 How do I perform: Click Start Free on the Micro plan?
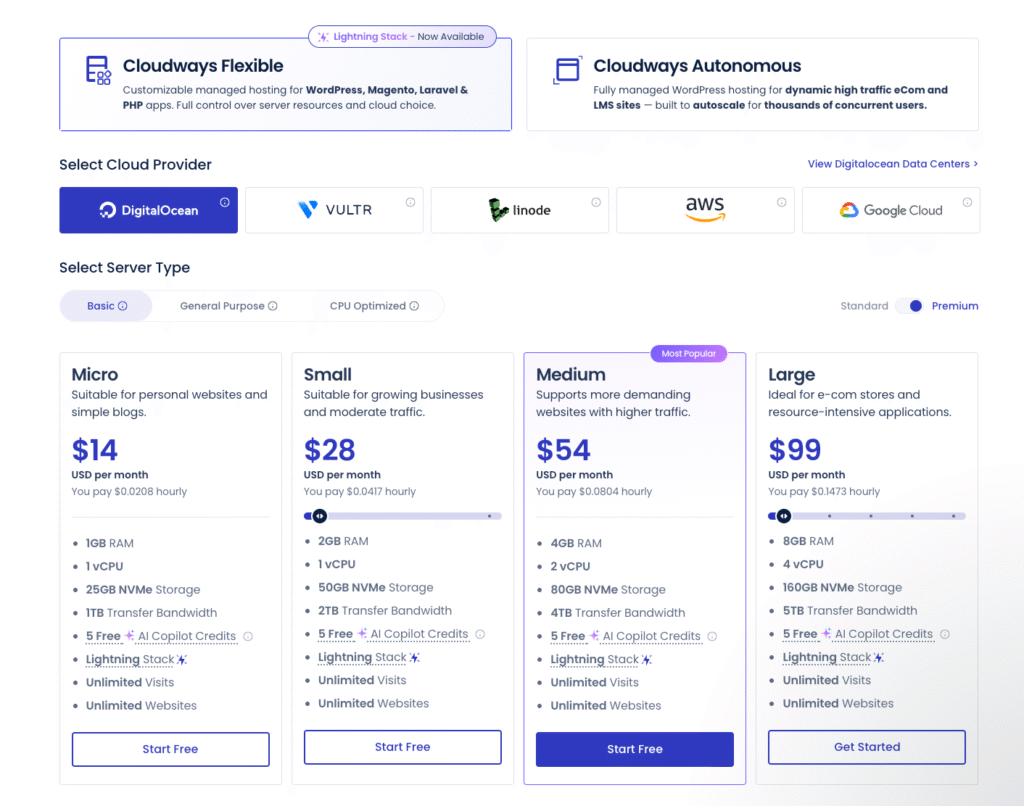click(170, 747)
